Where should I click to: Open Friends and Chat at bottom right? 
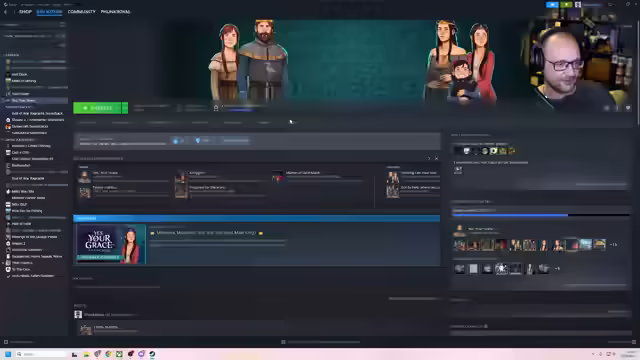tap(634, 342)
